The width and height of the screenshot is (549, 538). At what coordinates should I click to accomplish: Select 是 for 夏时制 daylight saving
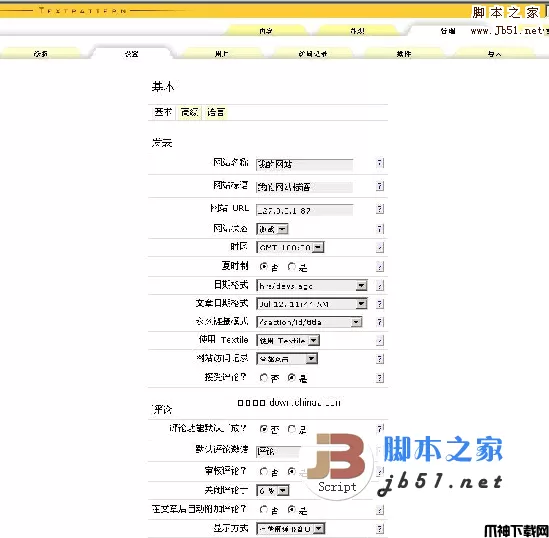pyautogui.click(x=292, y=267)
